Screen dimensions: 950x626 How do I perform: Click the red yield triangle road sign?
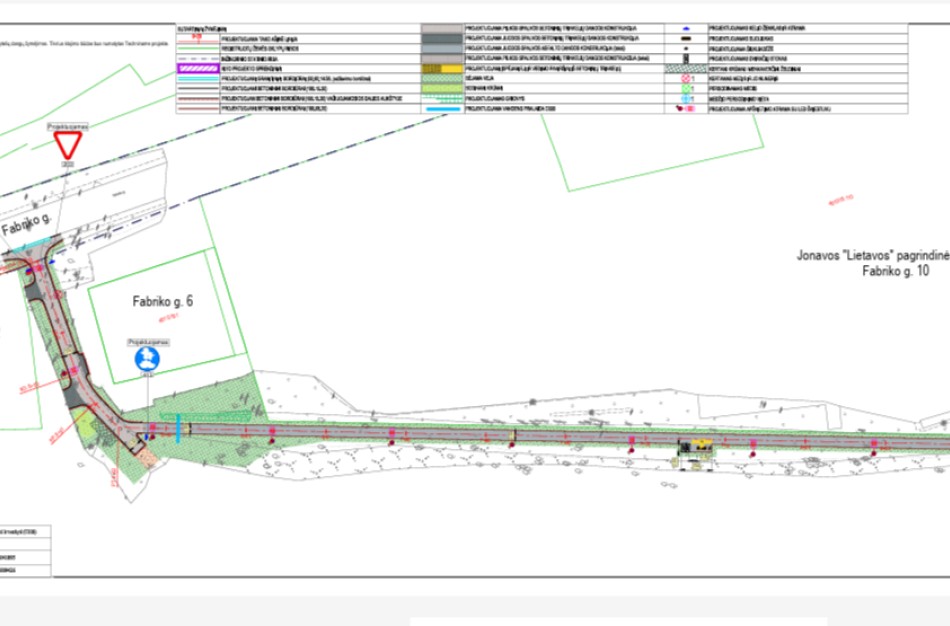(x=69, y=146)
